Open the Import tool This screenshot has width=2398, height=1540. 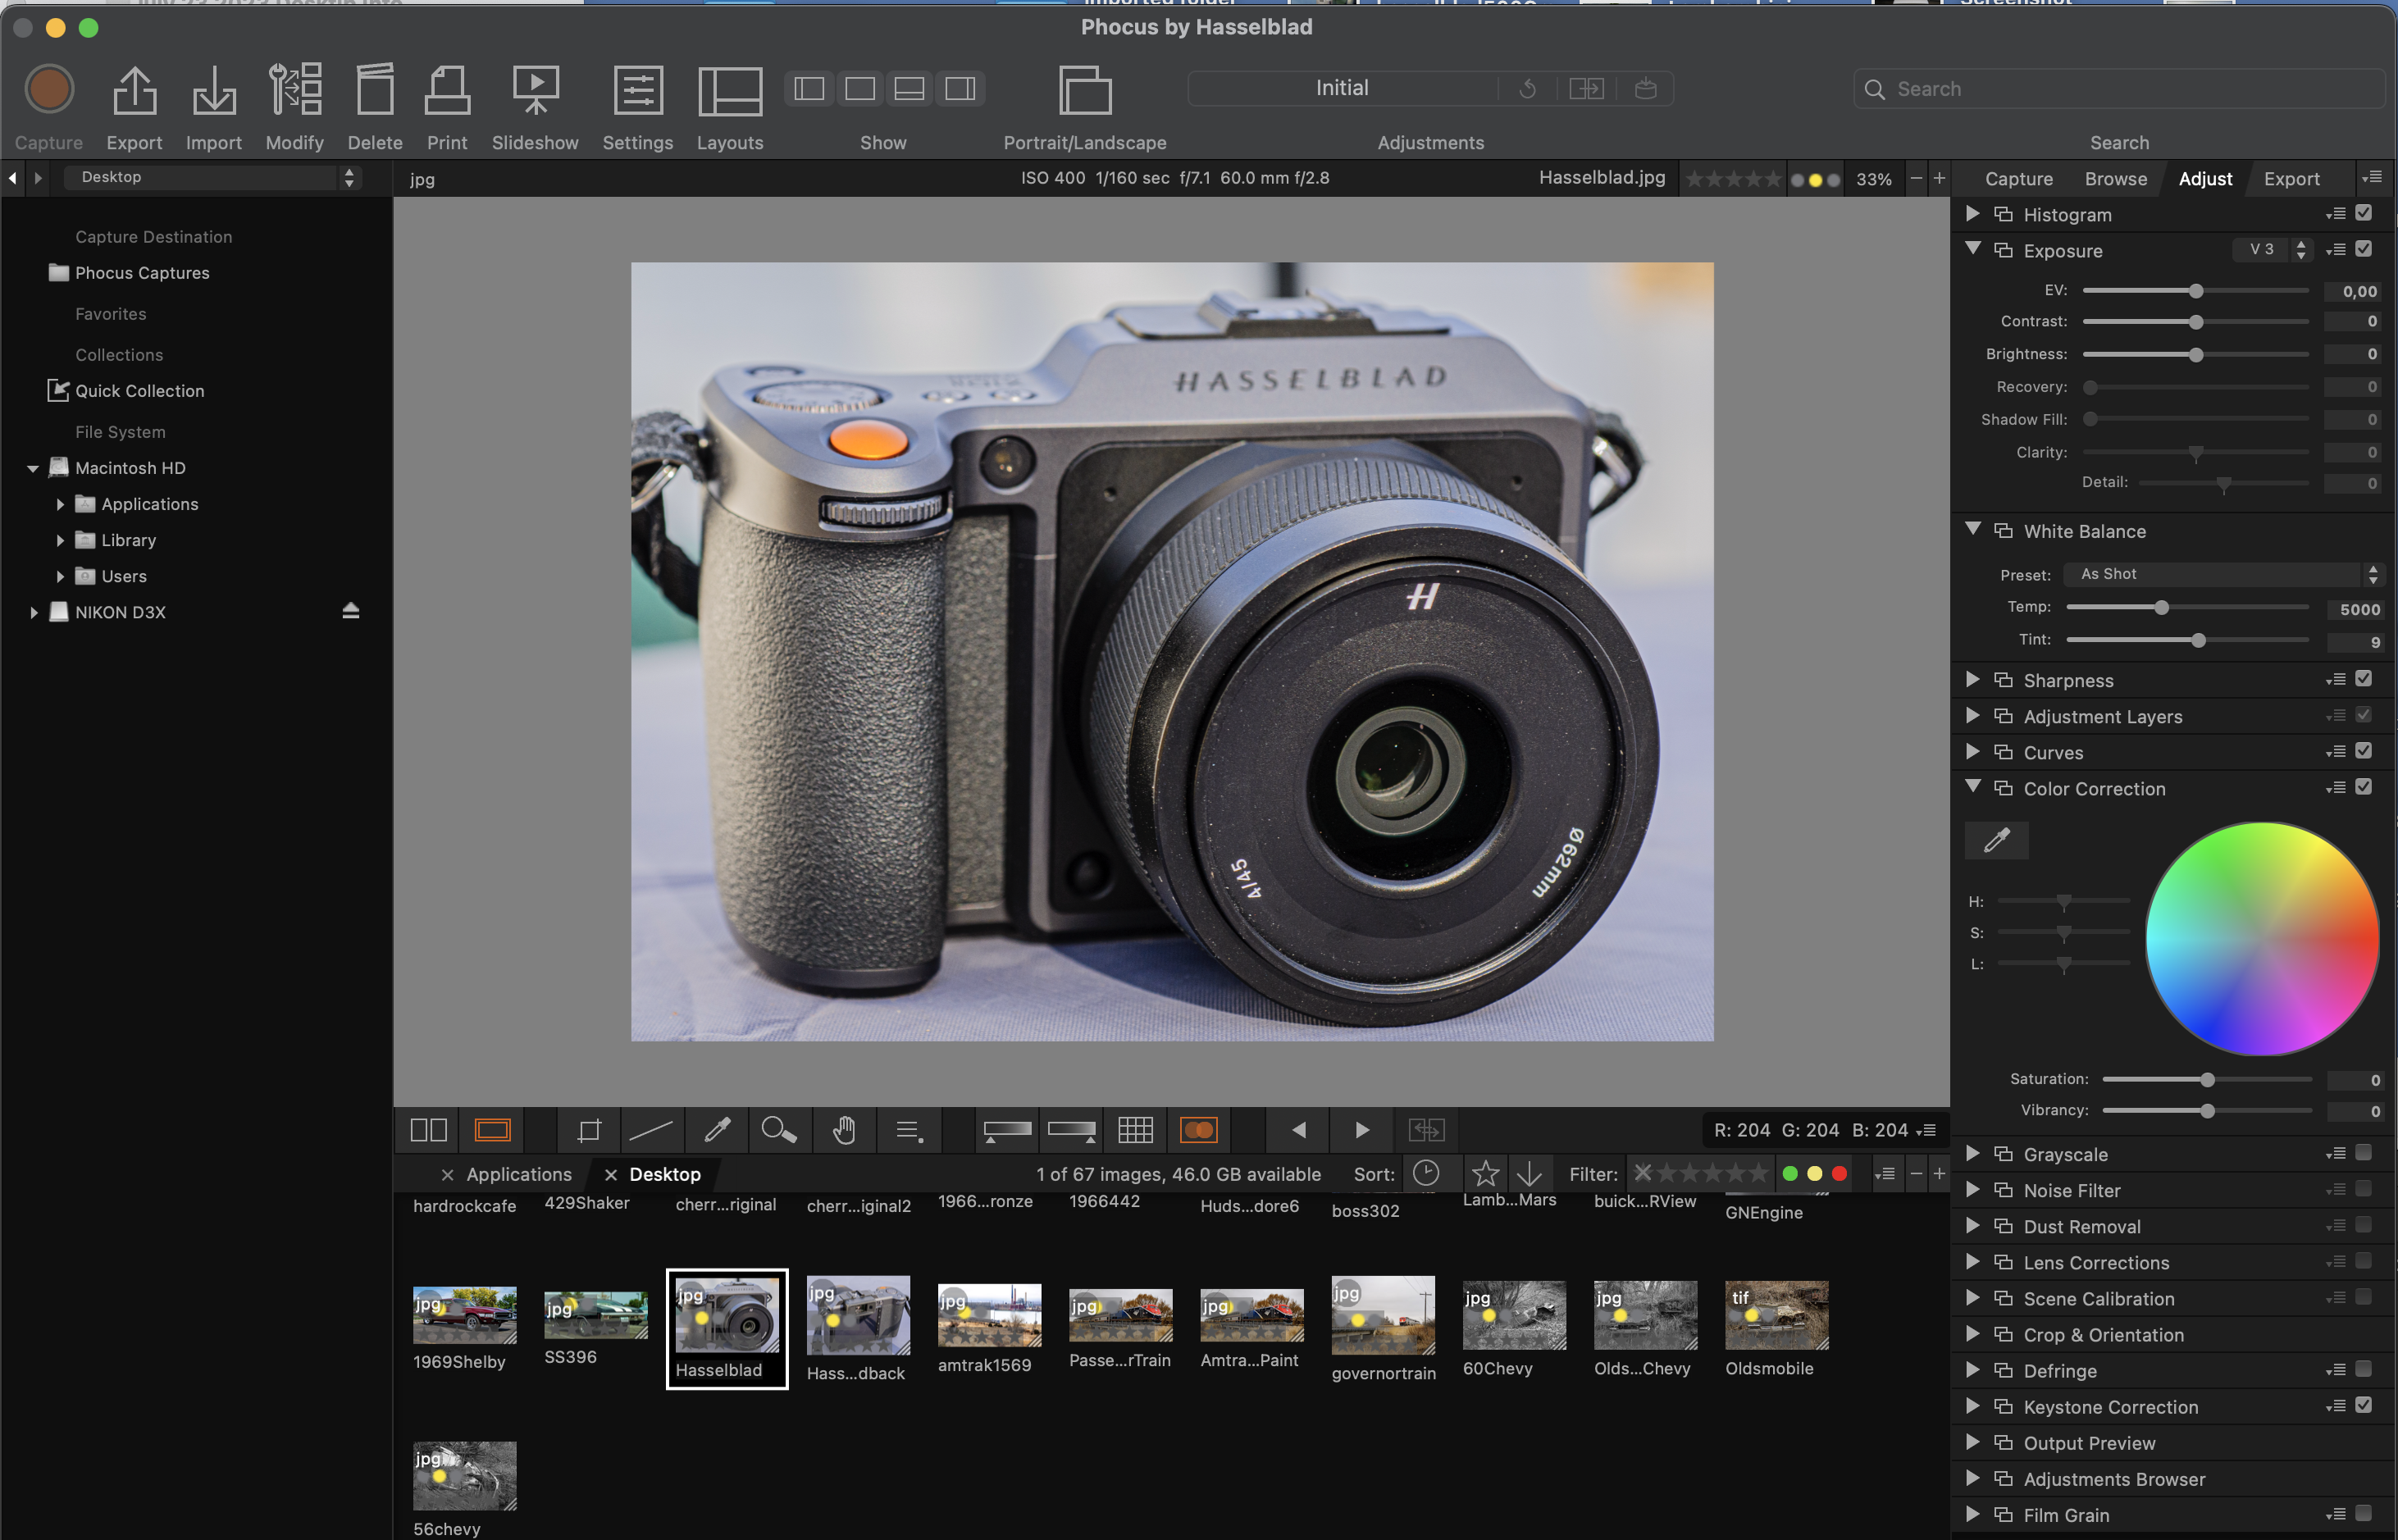pyautogui.click(x=213, y=92)
